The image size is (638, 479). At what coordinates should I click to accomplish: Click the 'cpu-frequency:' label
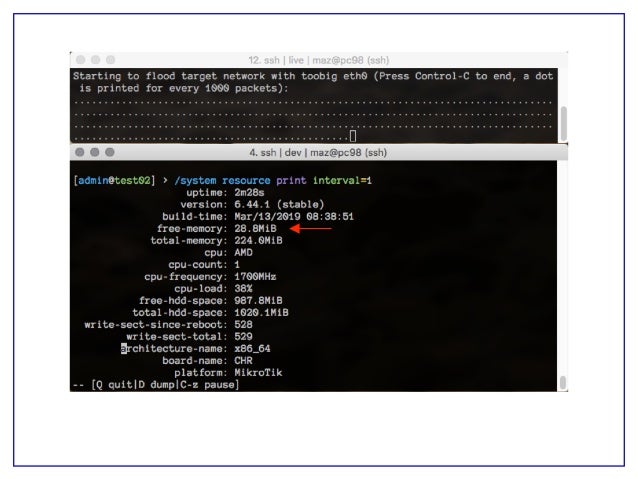(x=186, y=277)
